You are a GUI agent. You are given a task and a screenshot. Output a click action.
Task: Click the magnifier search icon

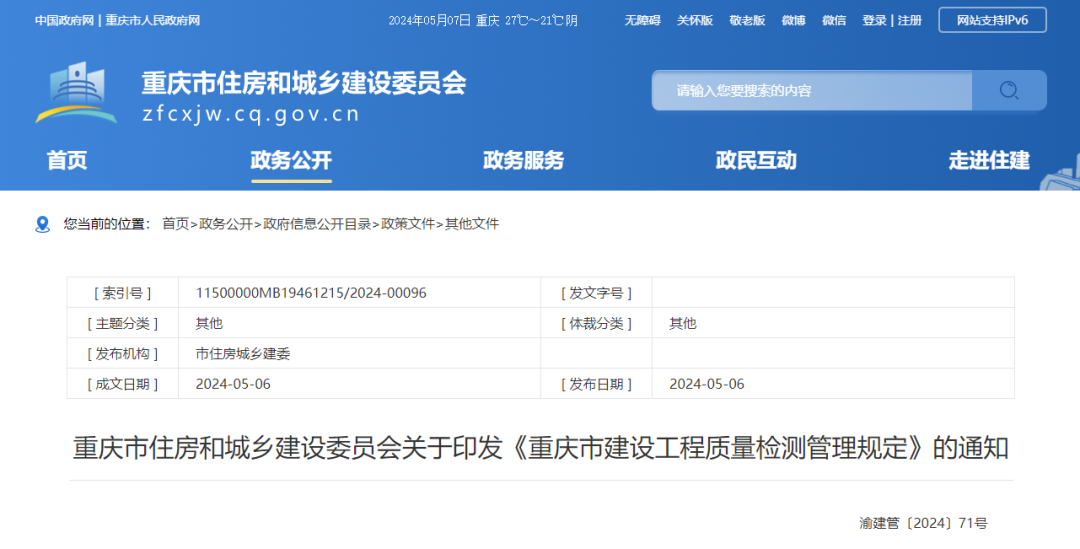tap(1009, 91)
